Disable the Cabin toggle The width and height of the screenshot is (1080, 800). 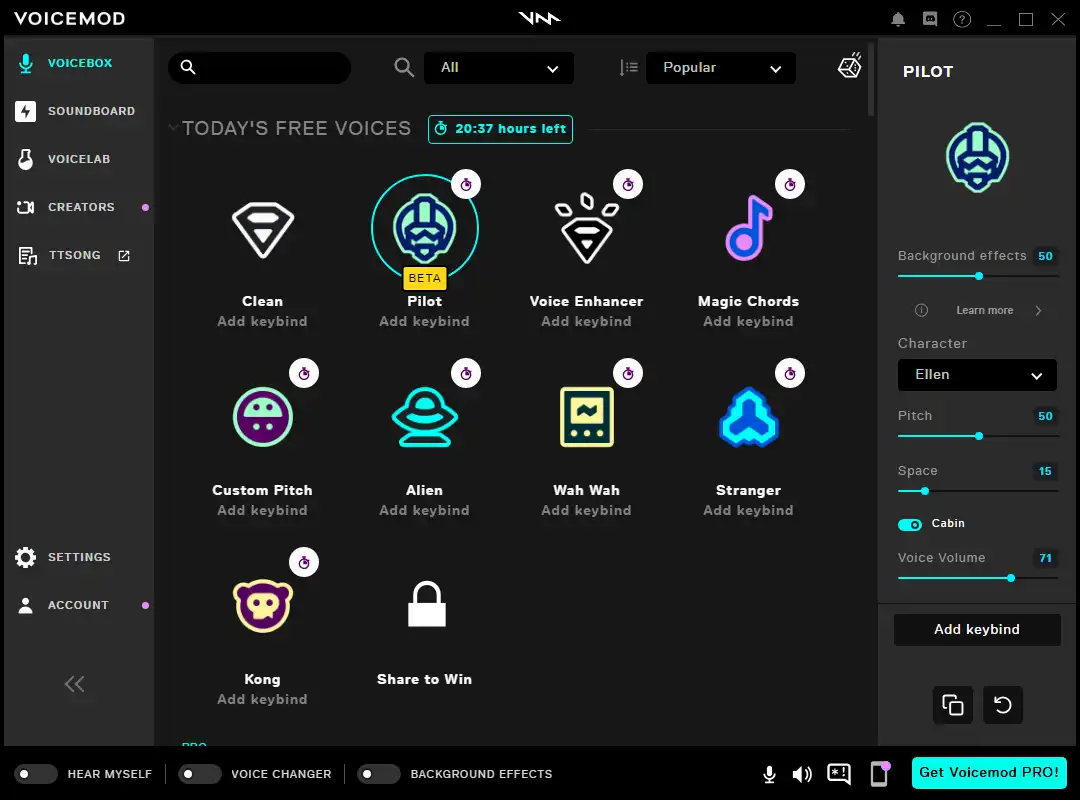pyautogui.click(x=910, y=524)
